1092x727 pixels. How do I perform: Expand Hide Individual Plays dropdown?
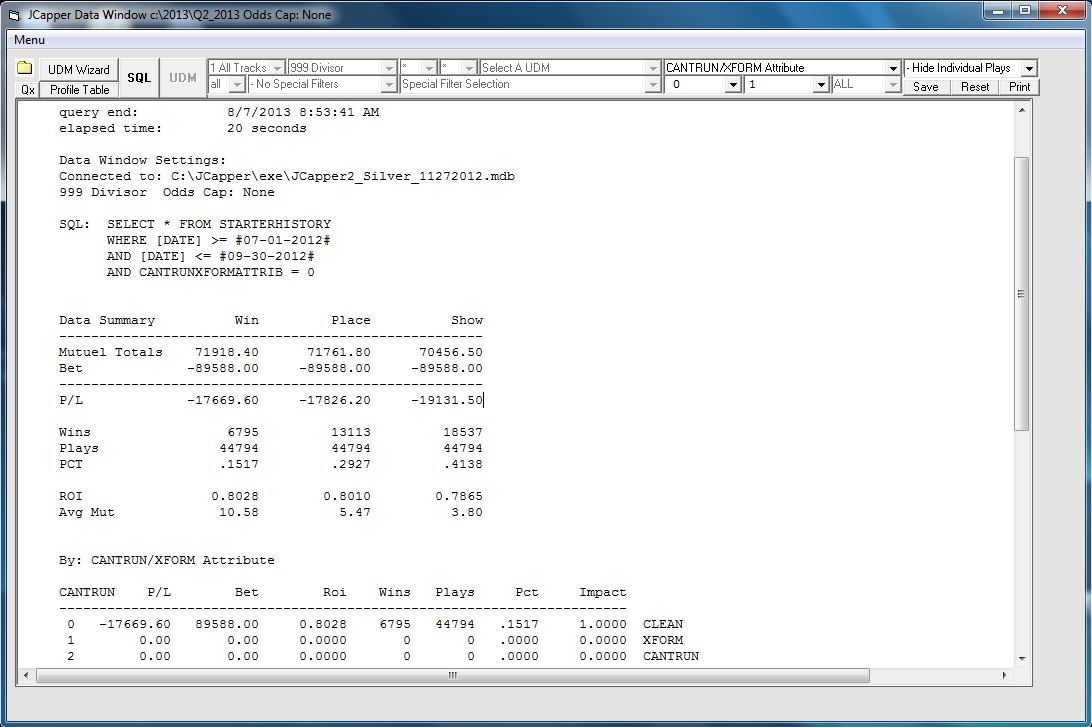point(1029,68)
